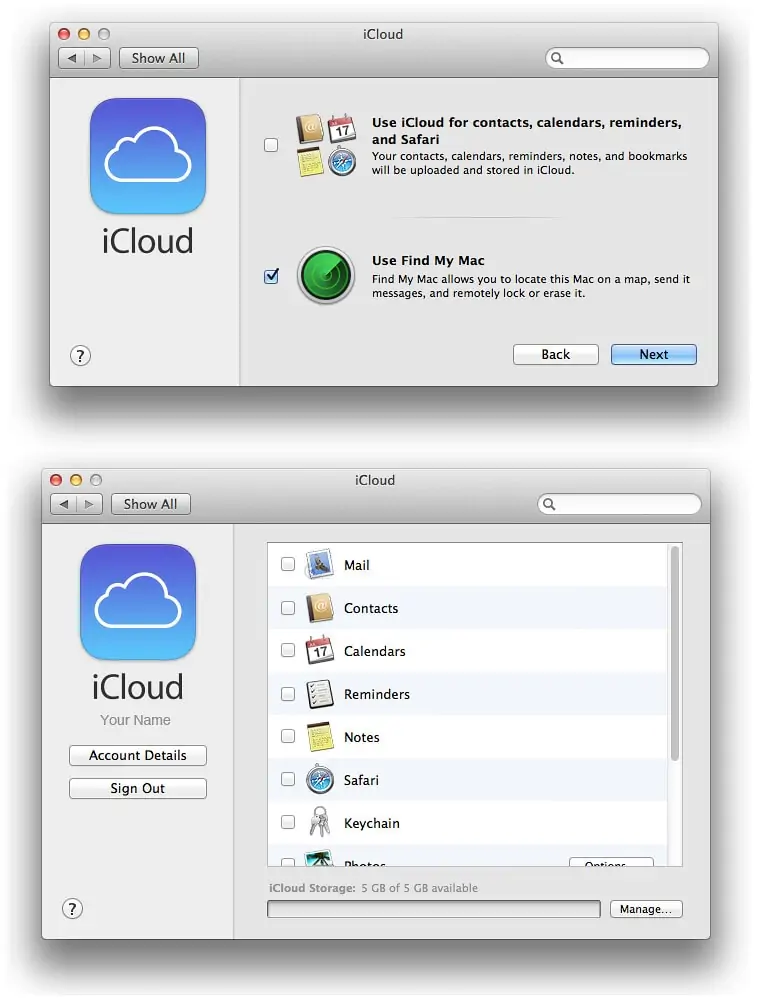The image size is (760, 1000).
Task: Focus the search field in the bottom window
Action: pos(619,504)
